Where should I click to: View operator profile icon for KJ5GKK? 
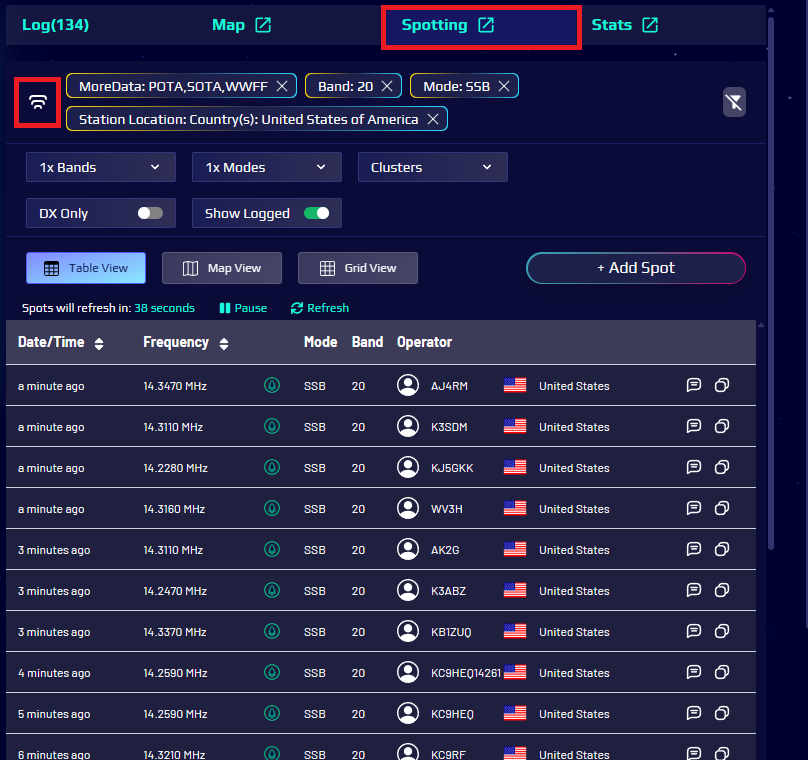pyautogui.click(x=408, y=467)
